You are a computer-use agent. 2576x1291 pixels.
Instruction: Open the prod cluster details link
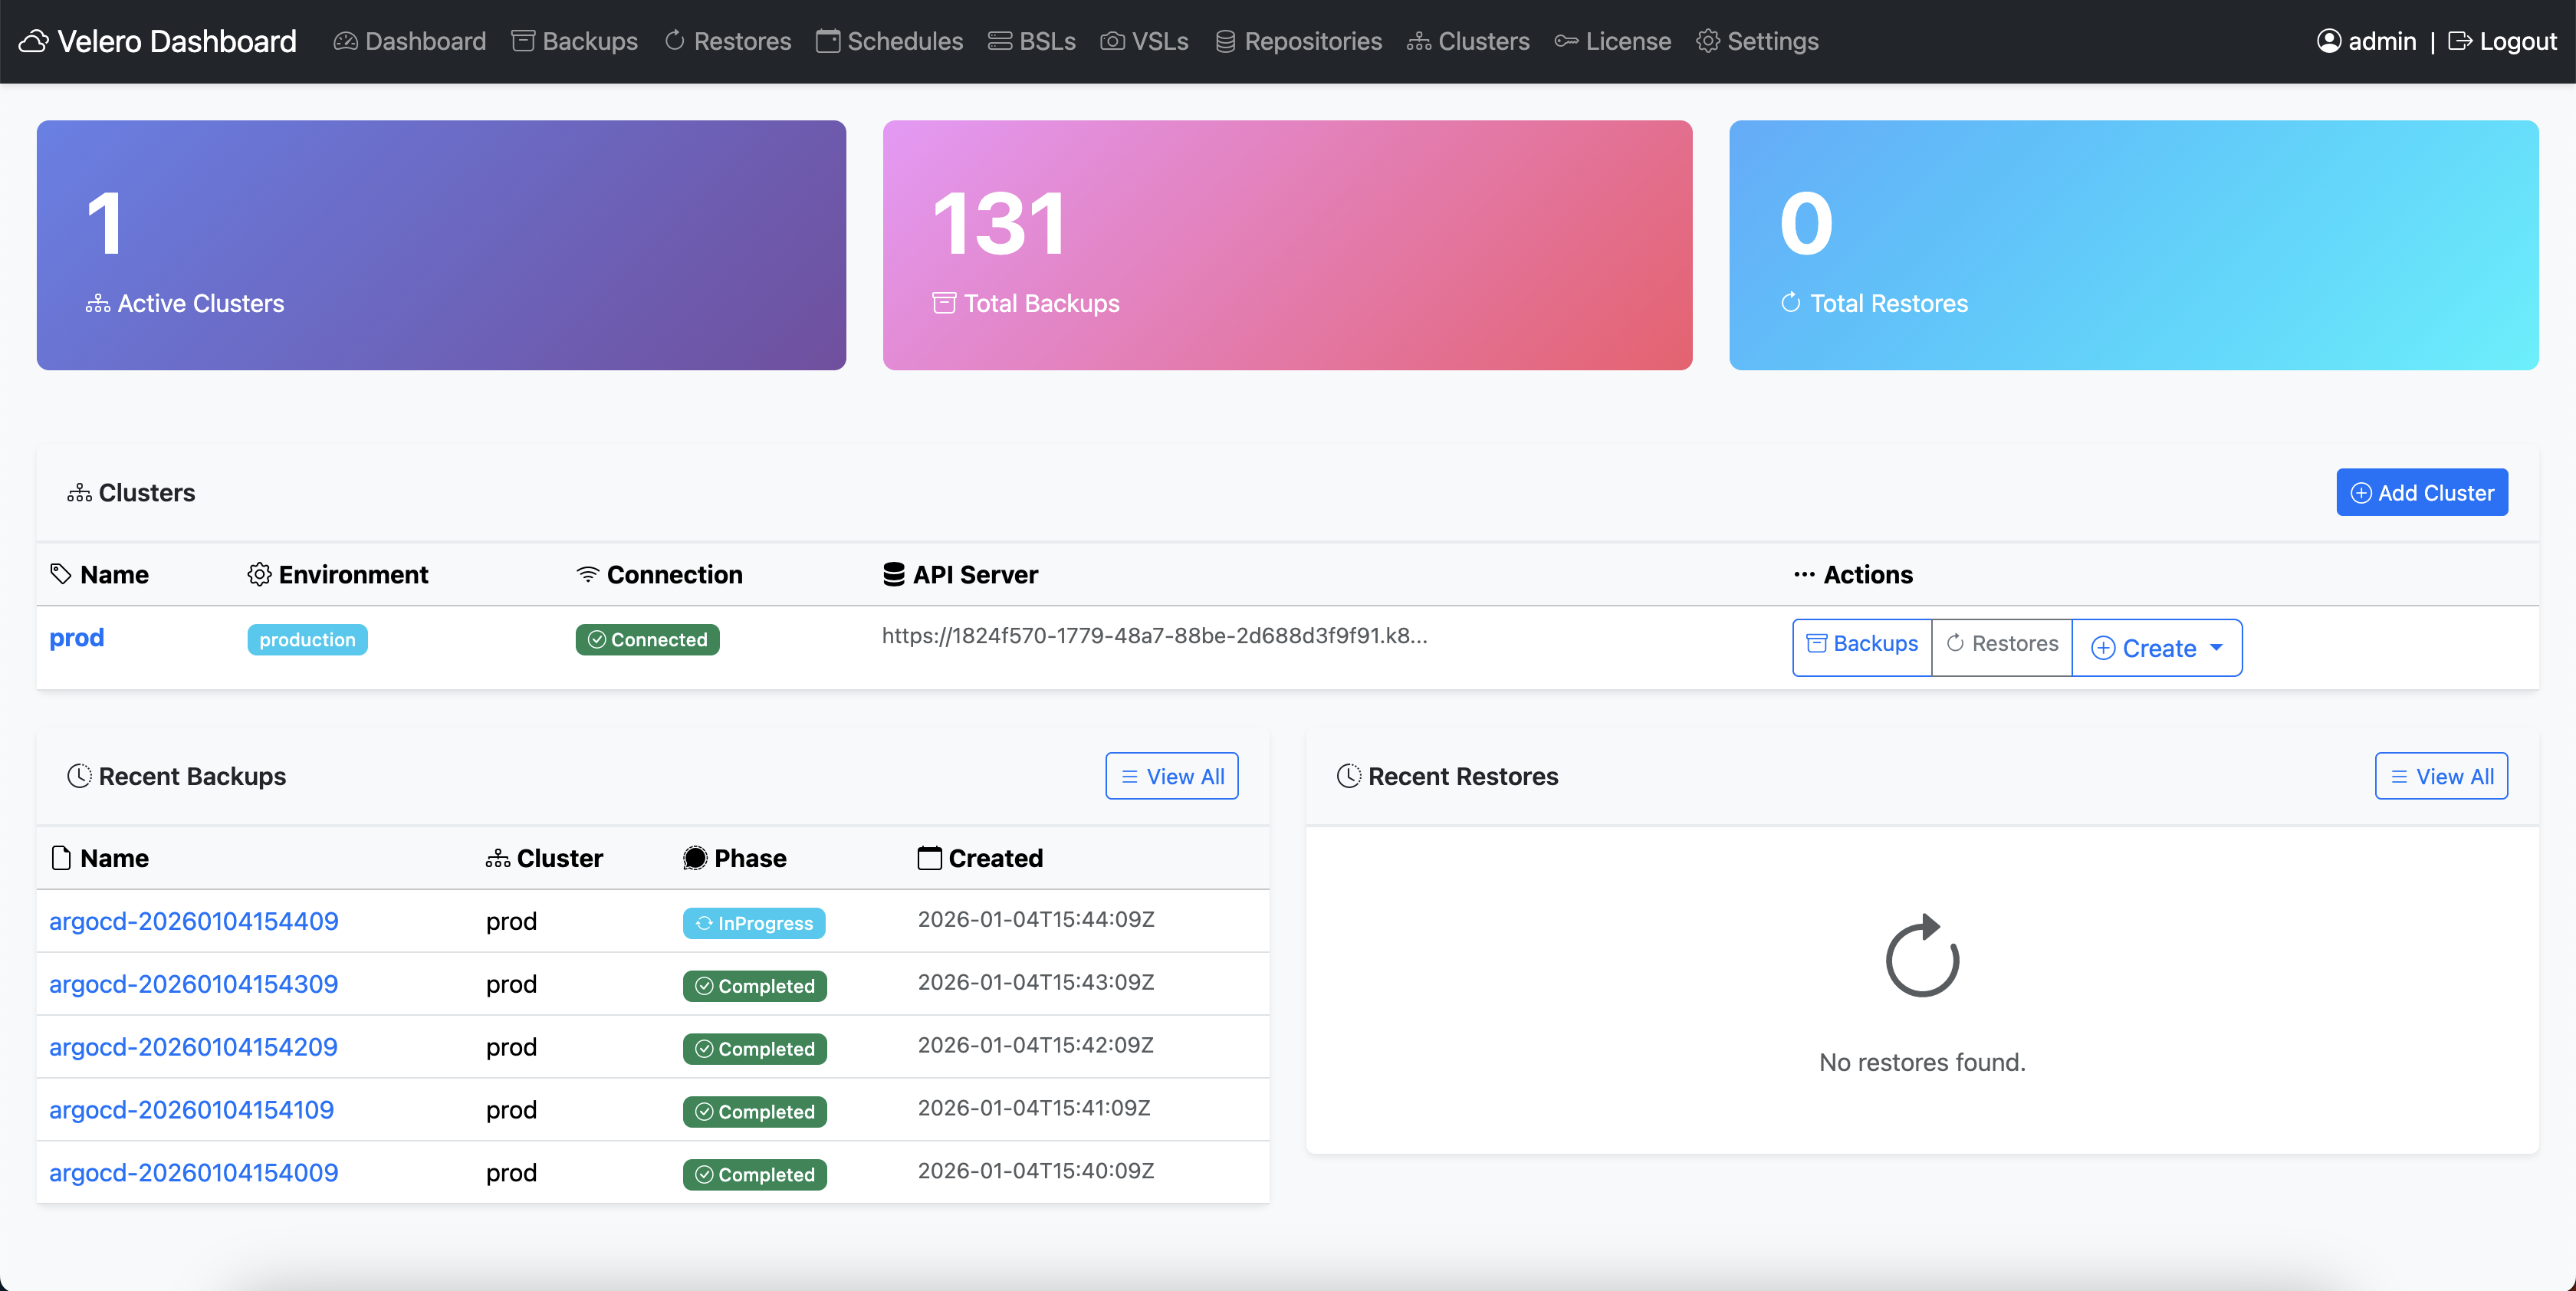point(77,638)
